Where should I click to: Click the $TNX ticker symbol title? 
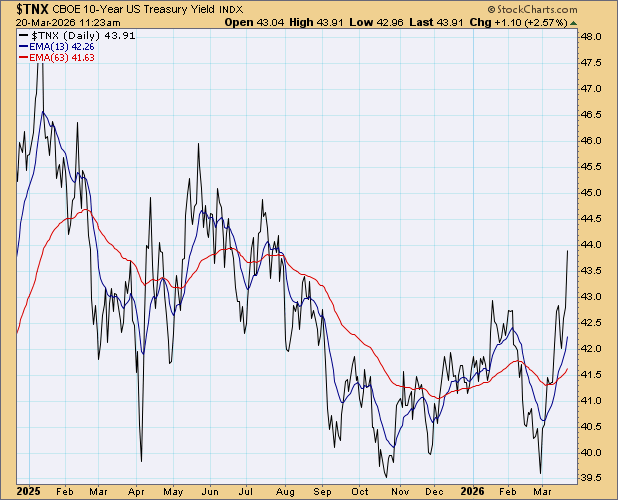tap(32, 9)
